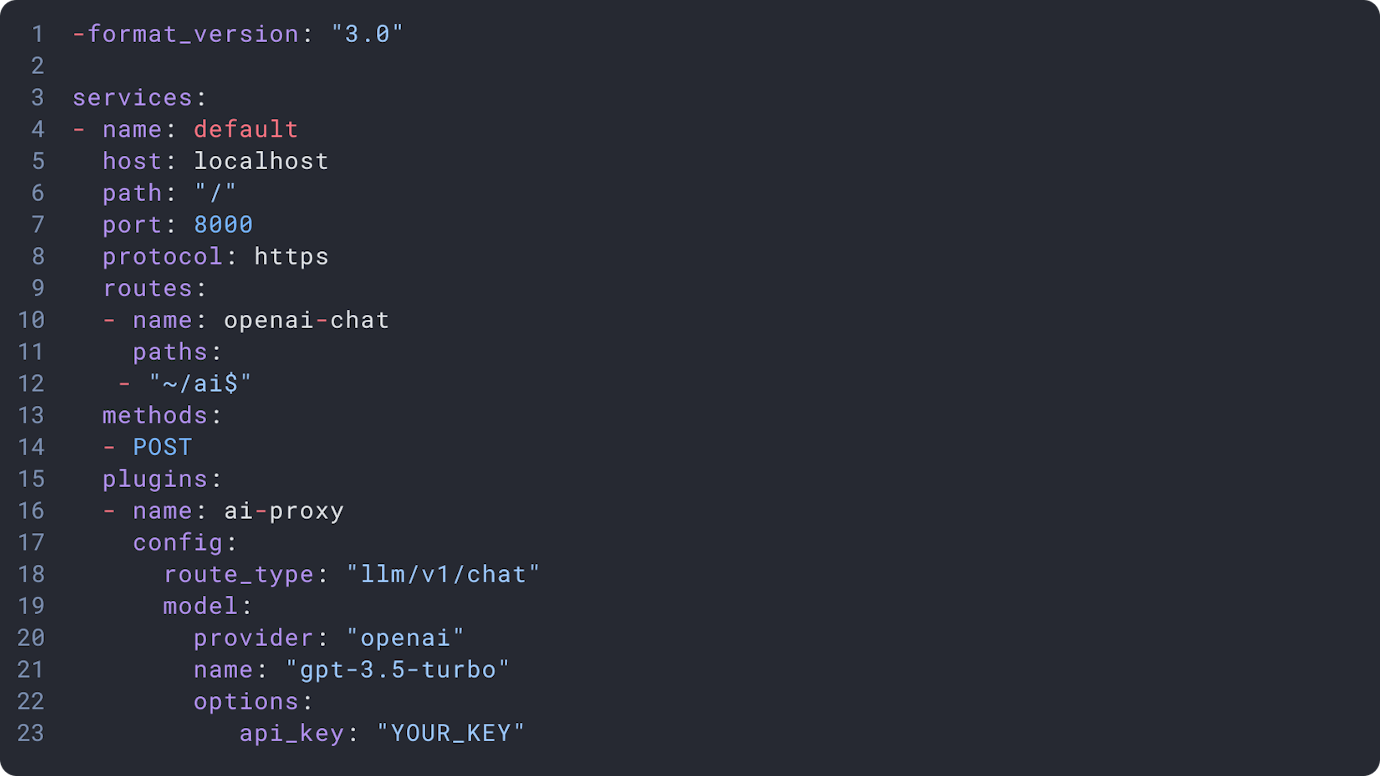Click the "llm/v1/chat" route type value
Screen dimensions: 1380x776
(x=443, y=575)
